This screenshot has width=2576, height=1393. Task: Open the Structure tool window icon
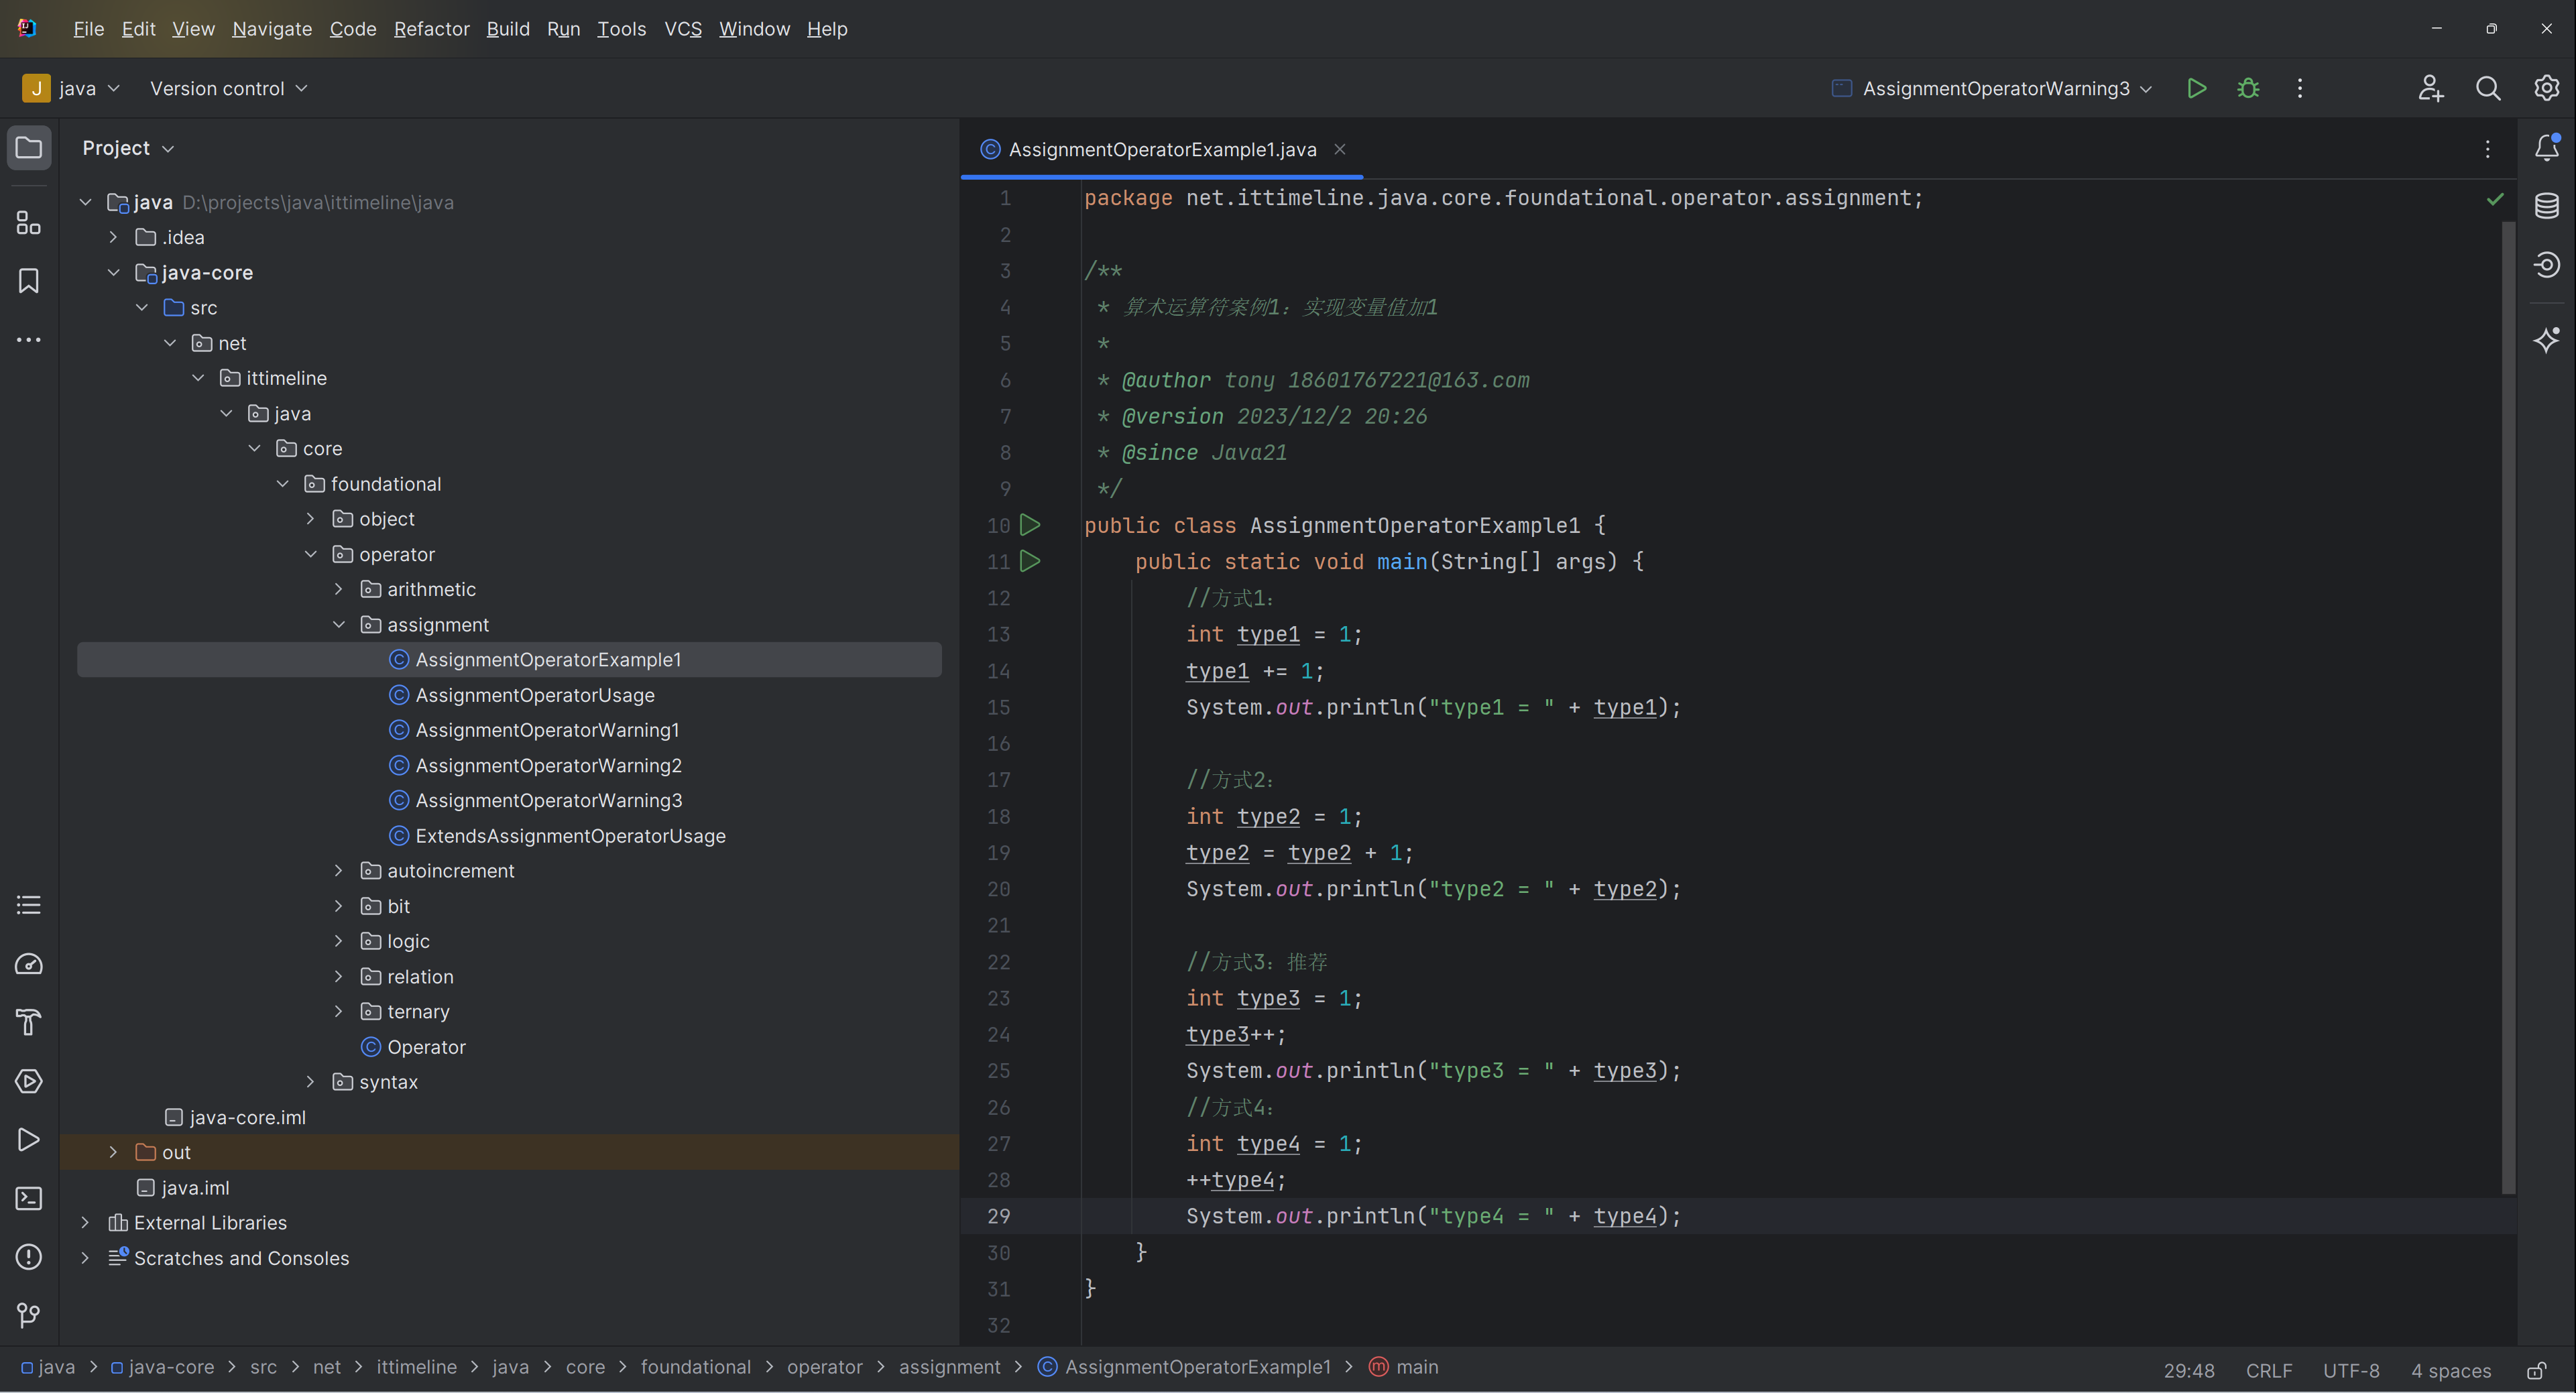29,222
